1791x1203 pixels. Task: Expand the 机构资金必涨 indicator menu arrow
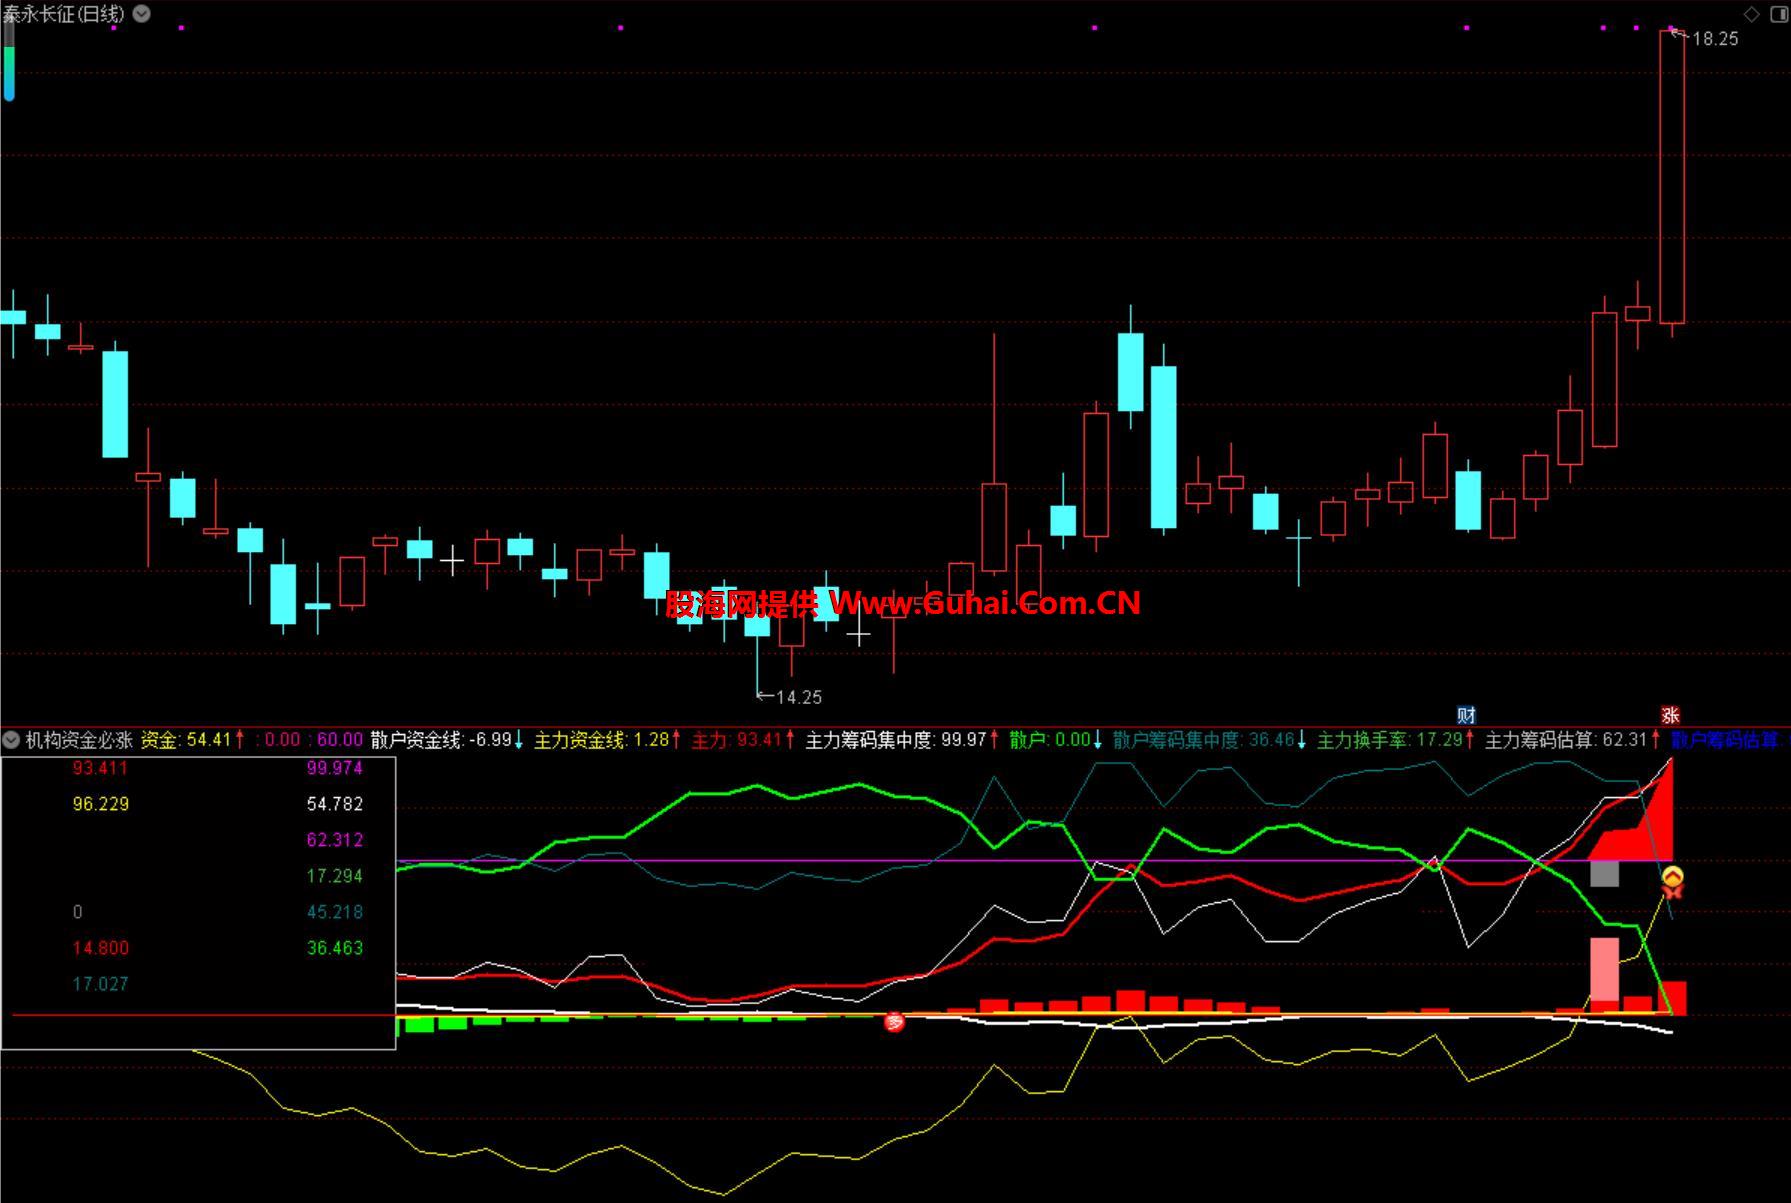tap(11, 740)
